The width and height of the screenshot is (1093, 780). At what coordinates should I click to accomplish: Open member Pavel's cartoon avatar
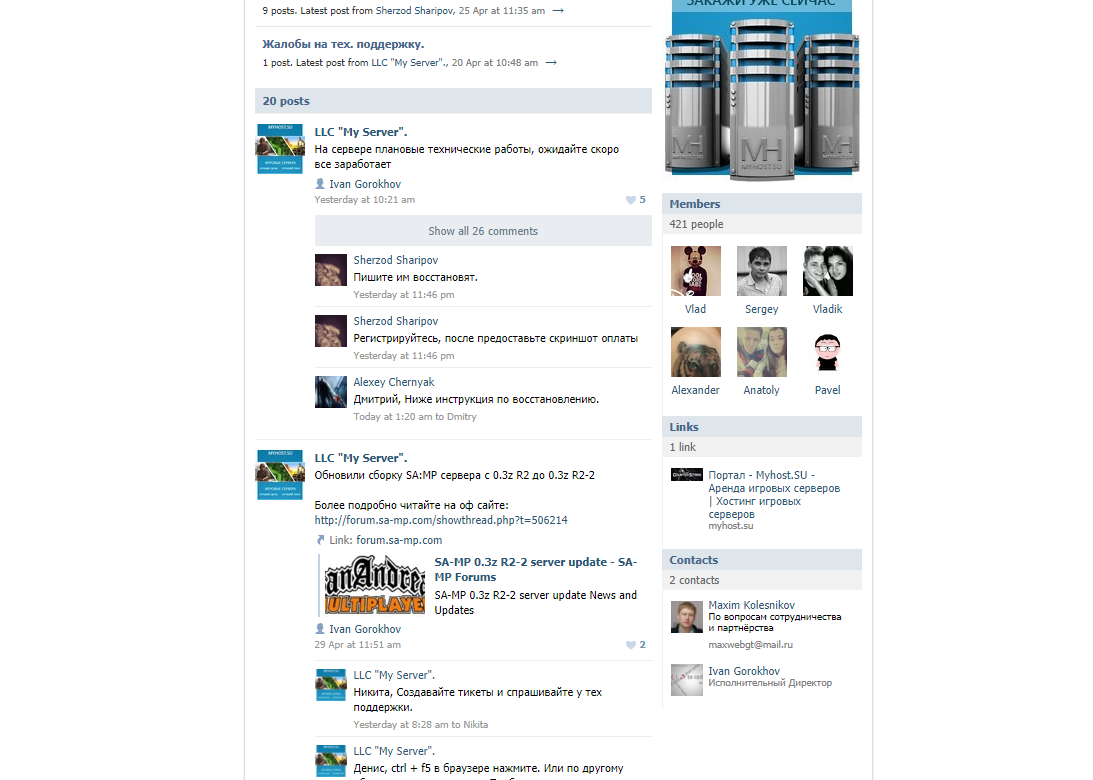point(827,352)
